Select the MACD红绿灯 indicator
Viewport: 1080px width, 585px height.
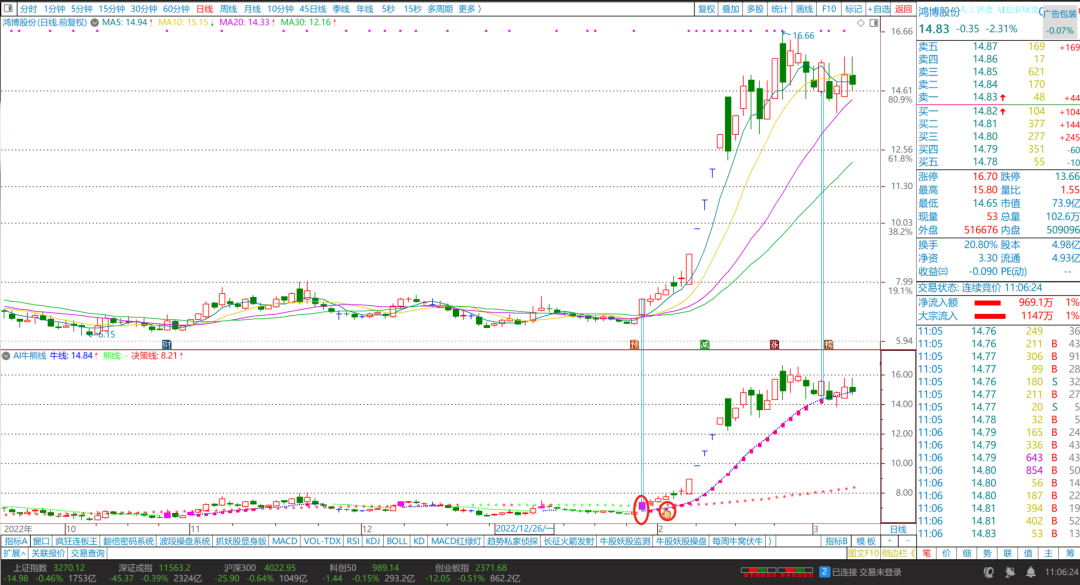pos(456,542)
